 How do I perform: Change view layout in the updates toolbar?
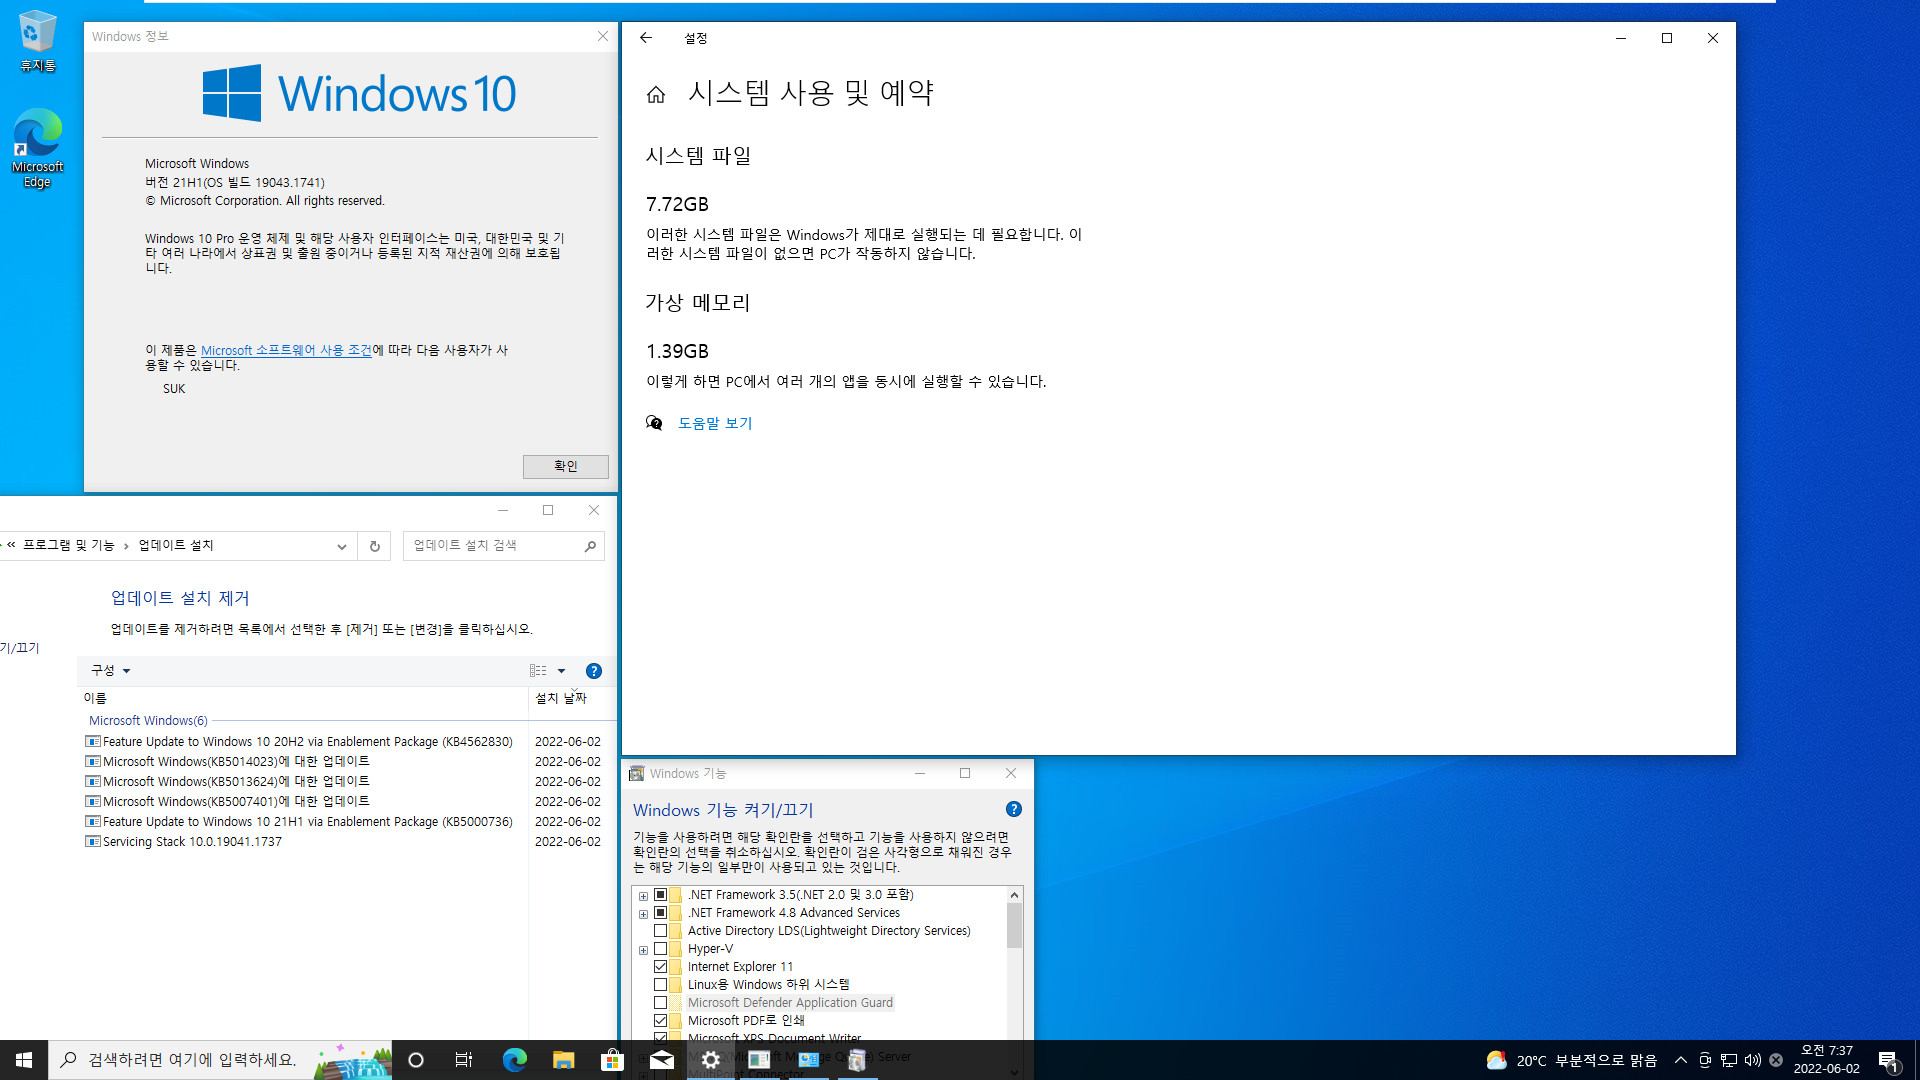point(538,671)
